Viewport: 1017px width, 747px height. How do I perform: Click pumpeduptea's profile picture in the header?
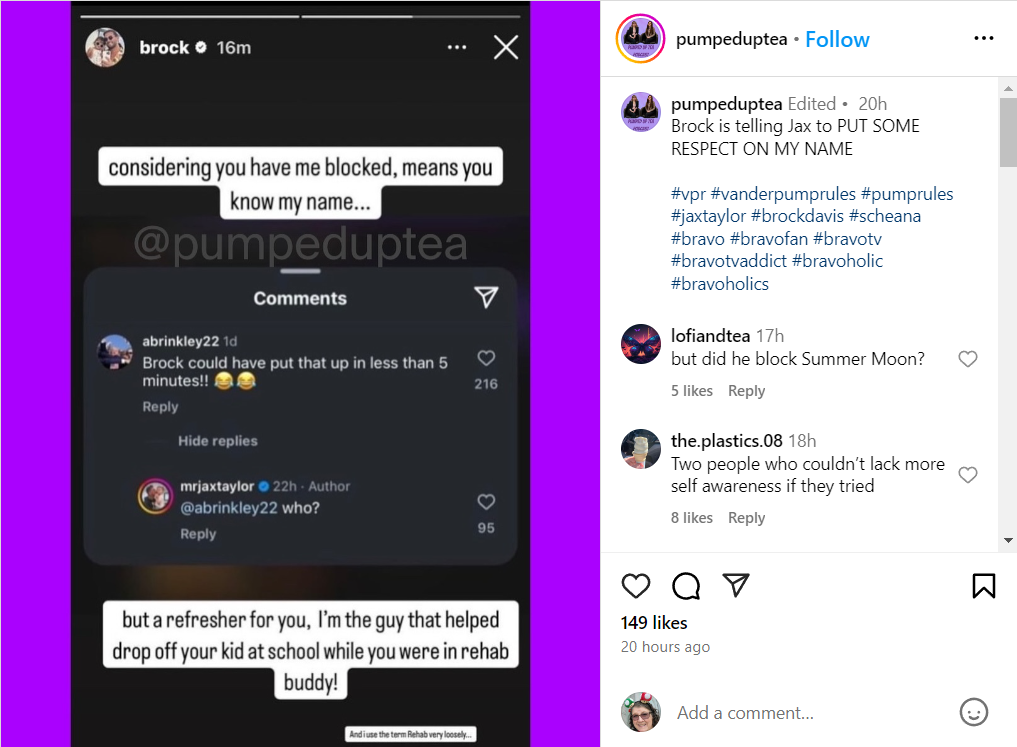pos(640,39)
